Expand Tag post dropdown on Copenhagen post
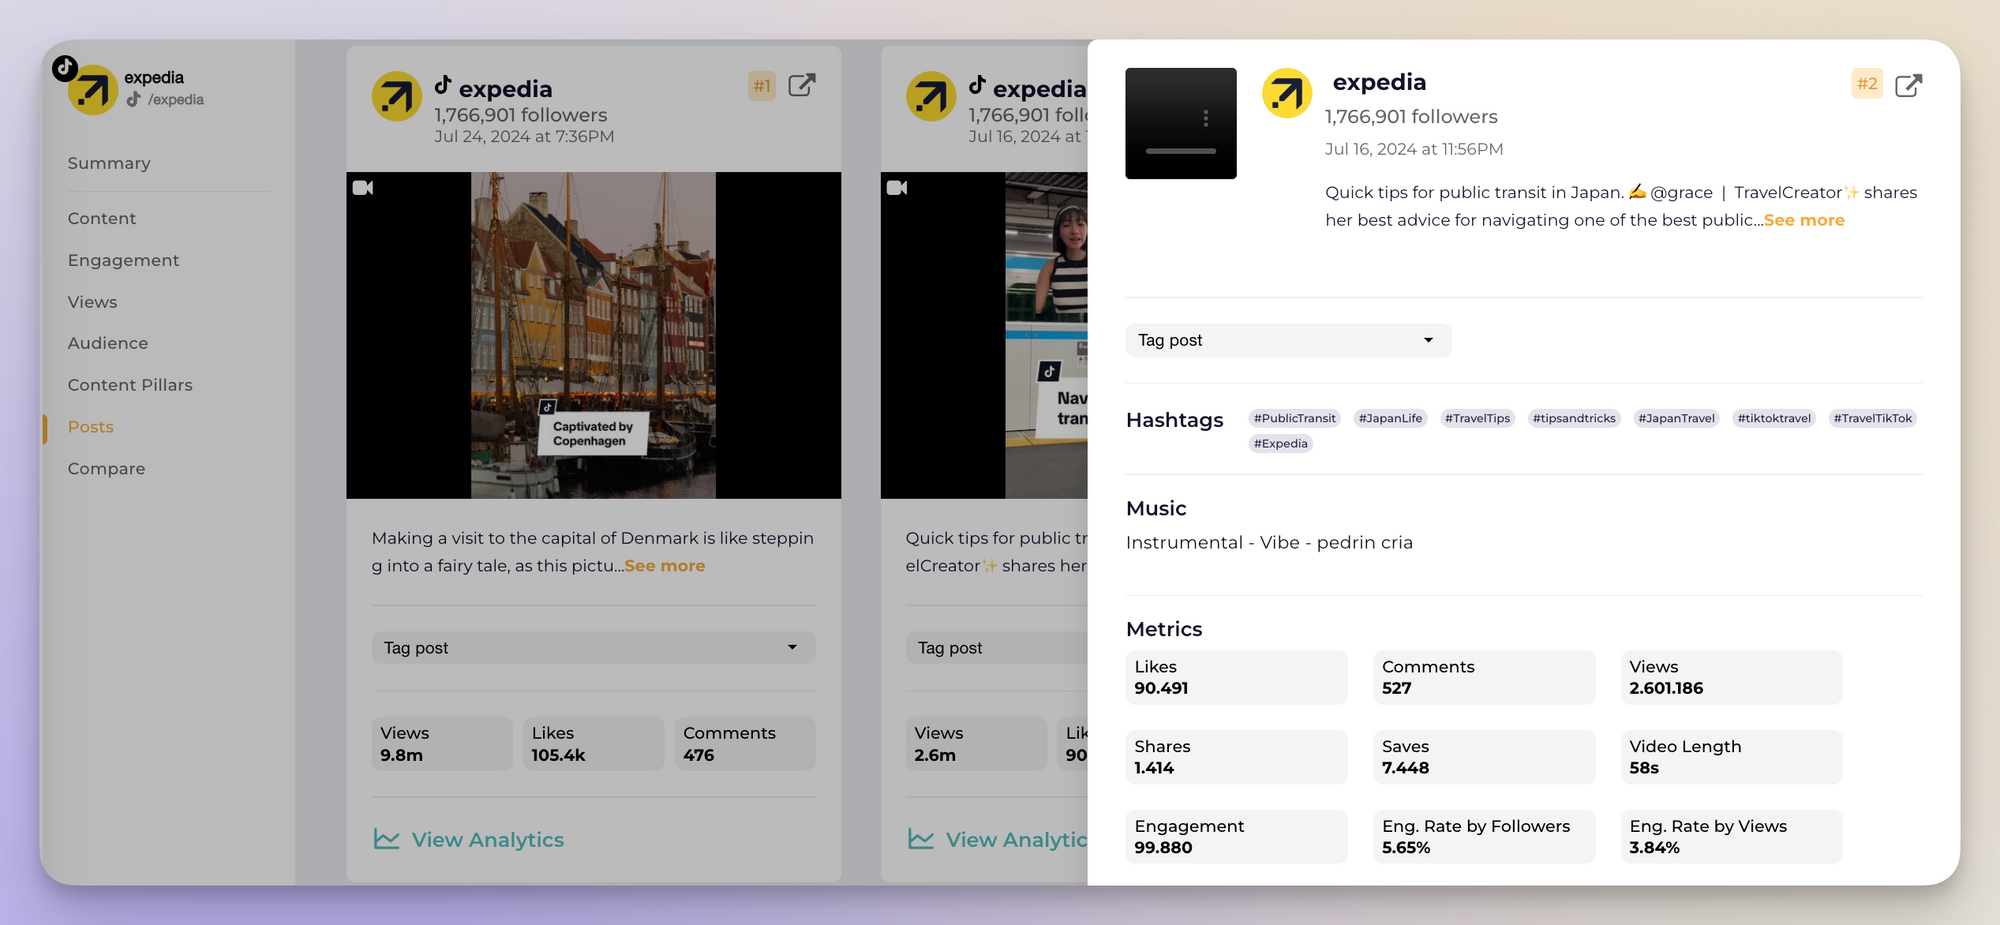 593,648
